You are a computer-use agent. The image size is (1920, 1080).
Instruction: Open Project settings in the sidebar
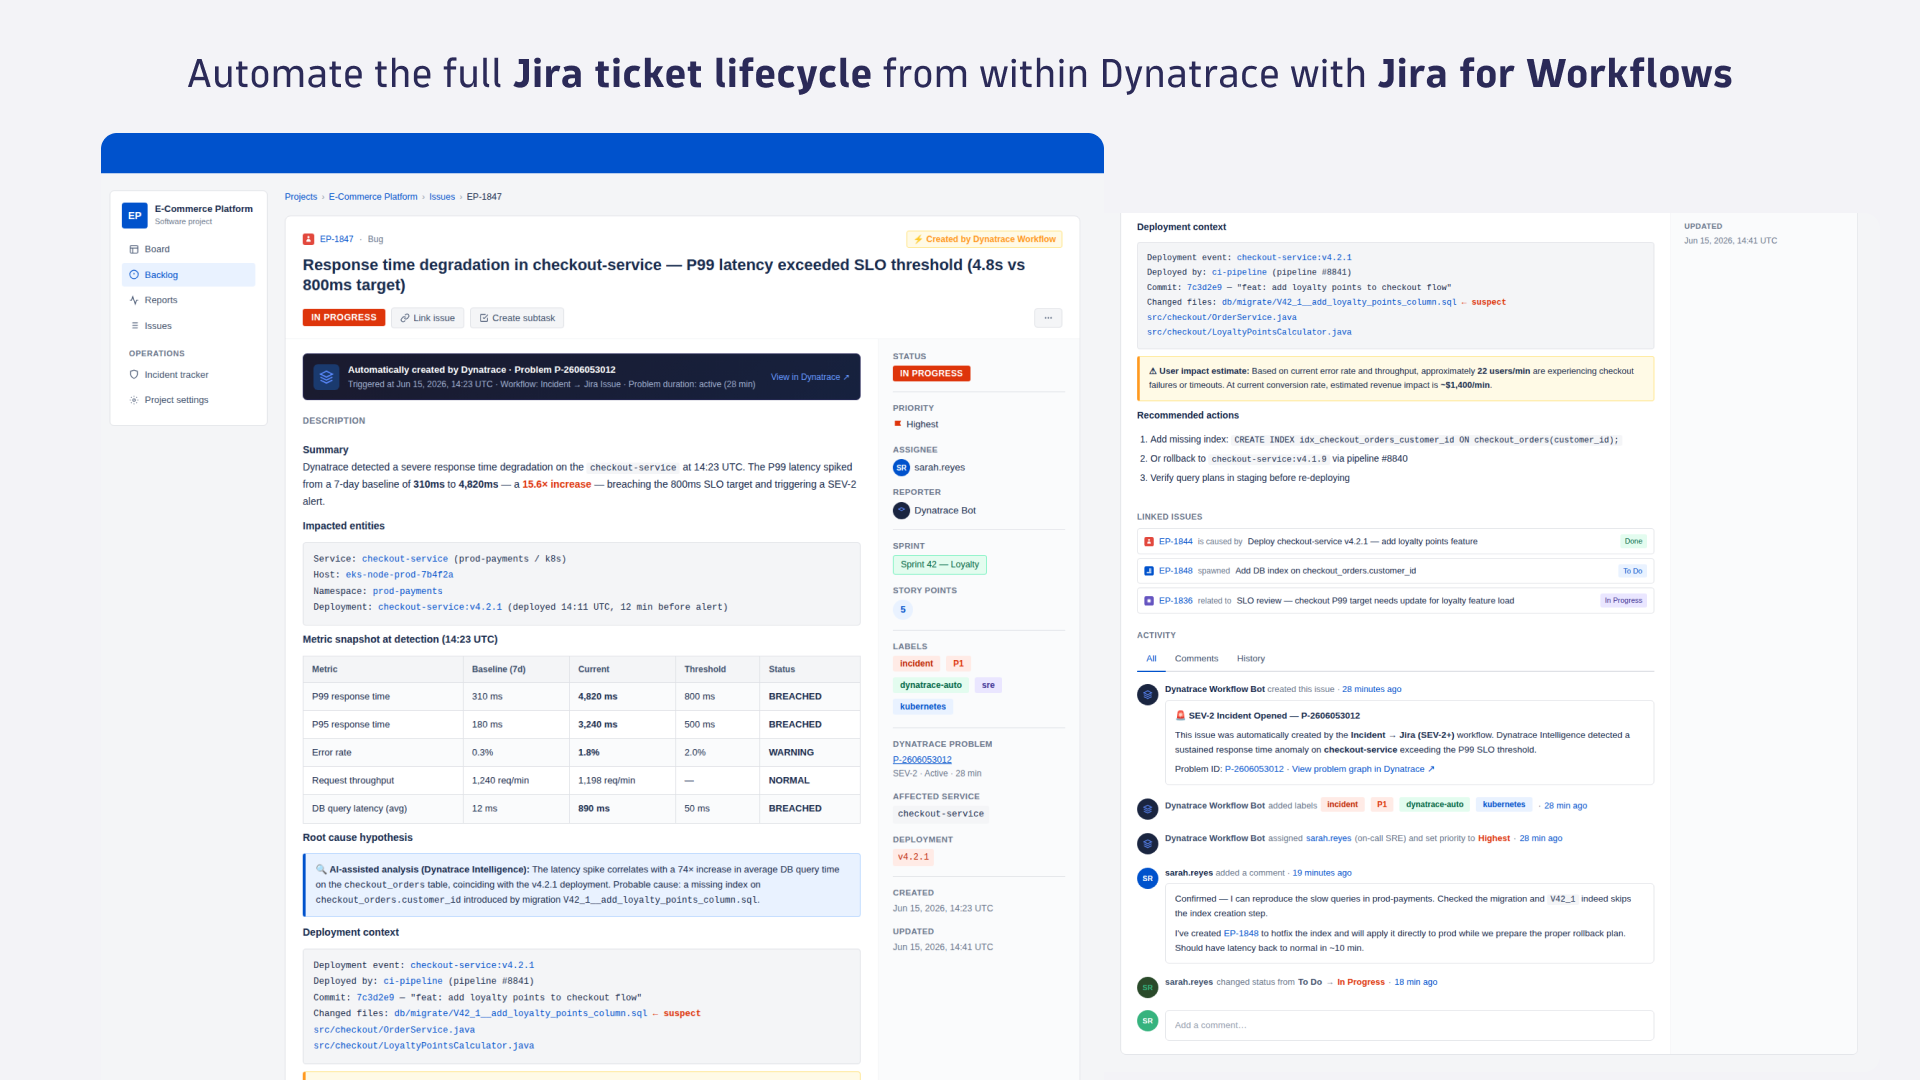[x=189, y=400]
